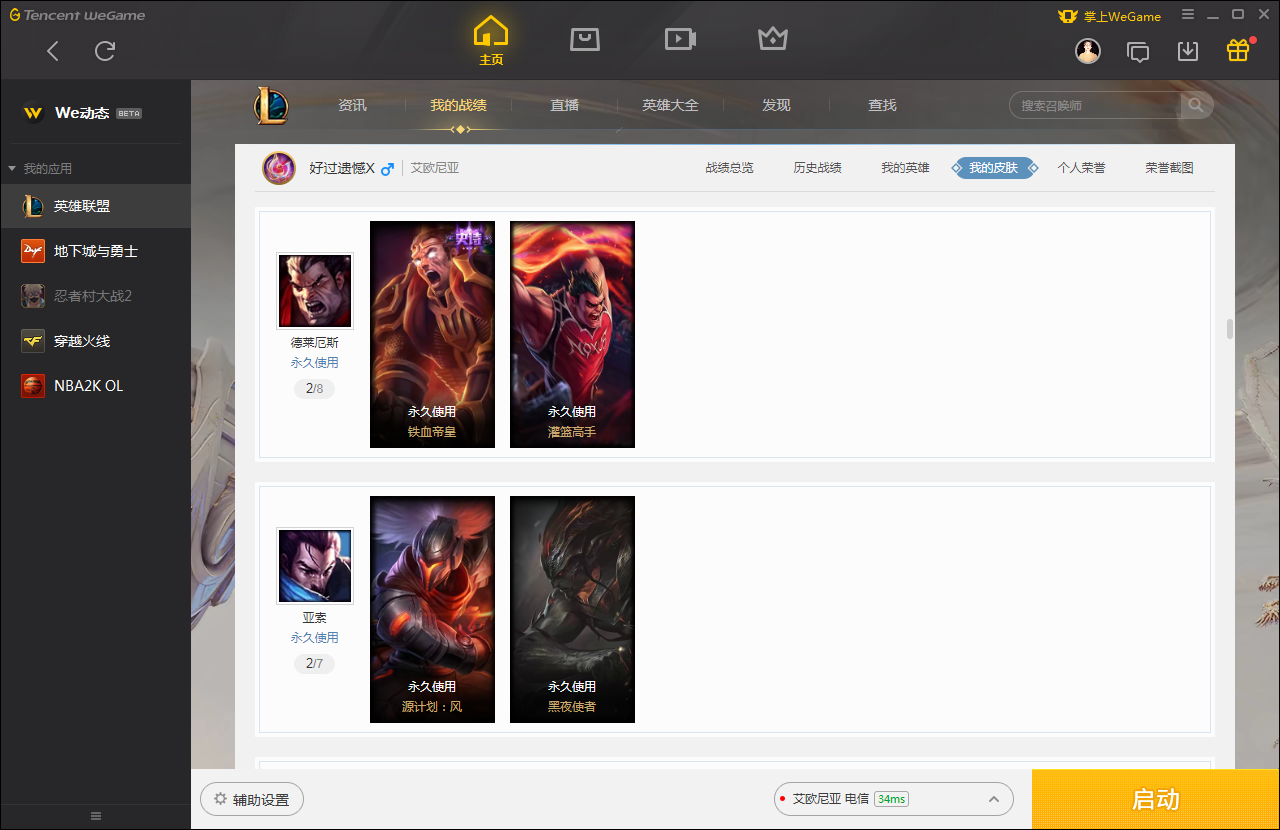Screen dimensions: 1280x830
Task: Click the summoner name 好过遗憾X
Action: point(342,168)
